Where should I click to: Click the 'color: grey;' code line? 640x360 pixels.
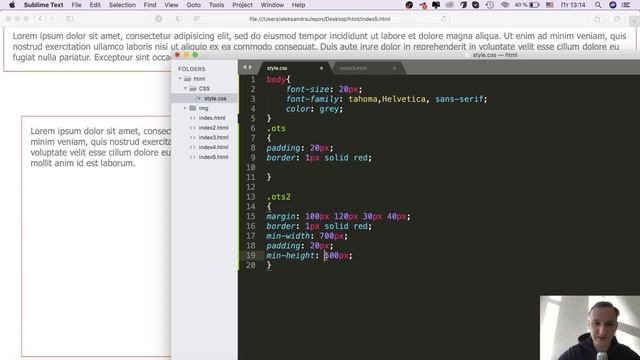click(x=314, y=109)
